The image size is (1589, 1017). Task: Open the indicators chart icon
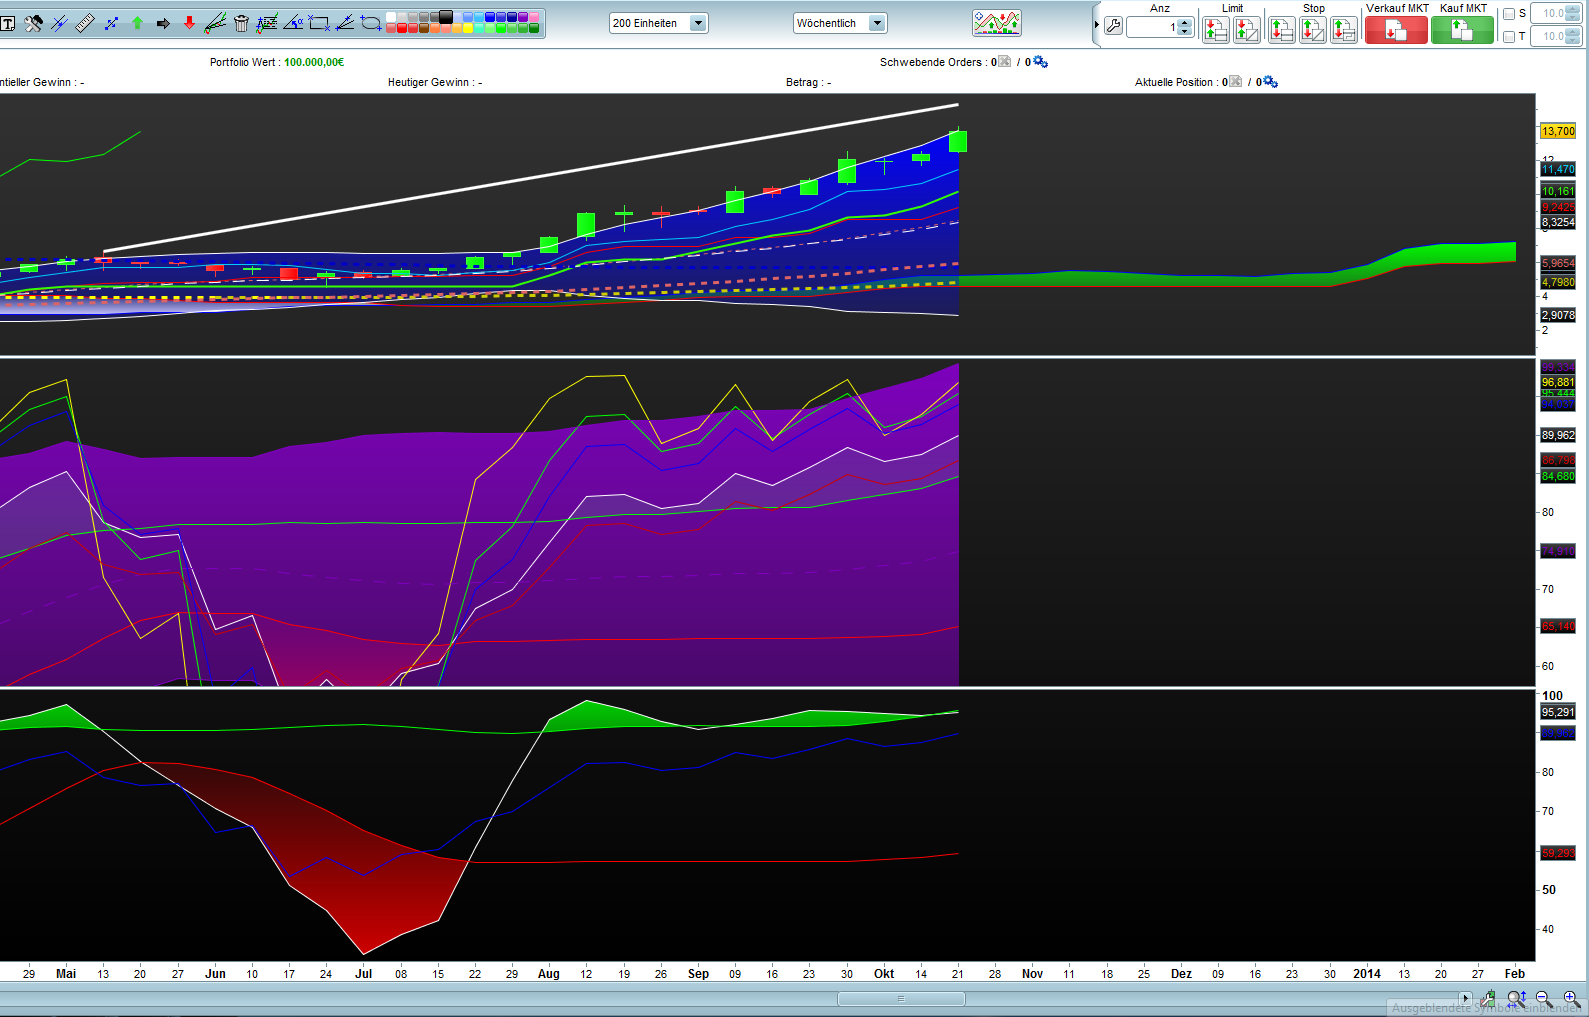pyautogui.click(x=996, y=23)
